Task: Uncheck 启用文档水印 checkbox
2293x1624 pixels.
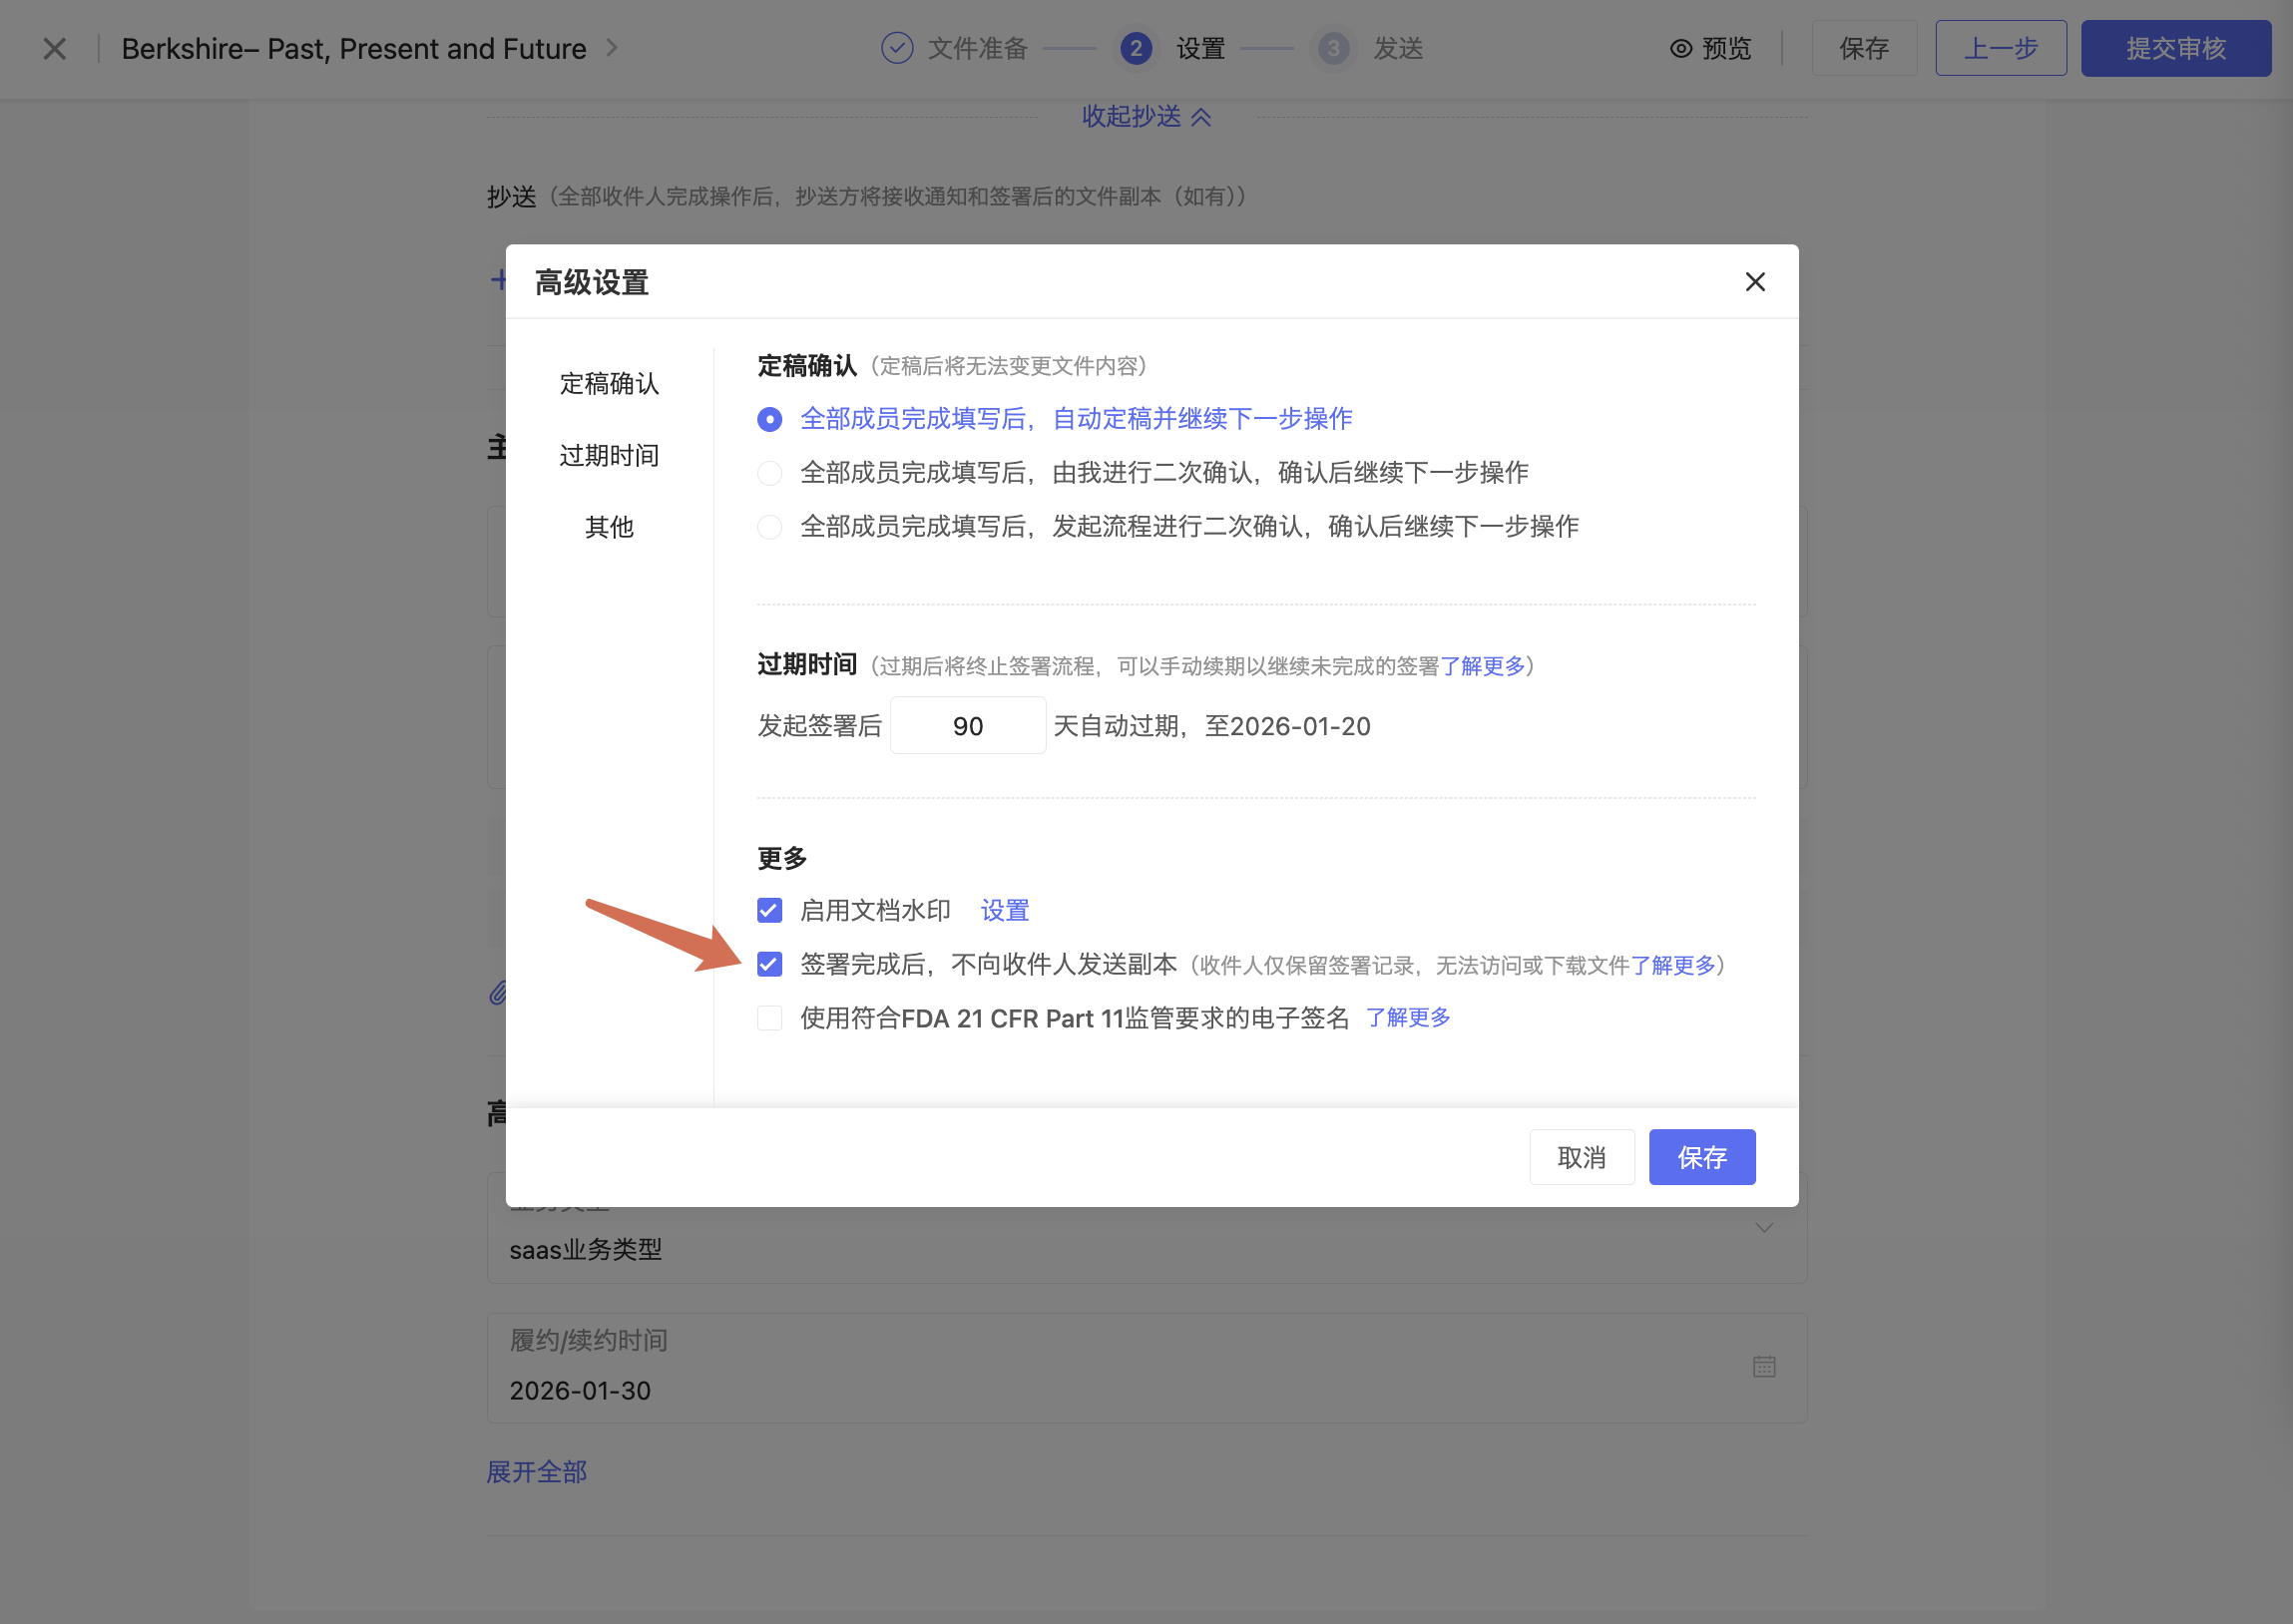Action: 769,910
